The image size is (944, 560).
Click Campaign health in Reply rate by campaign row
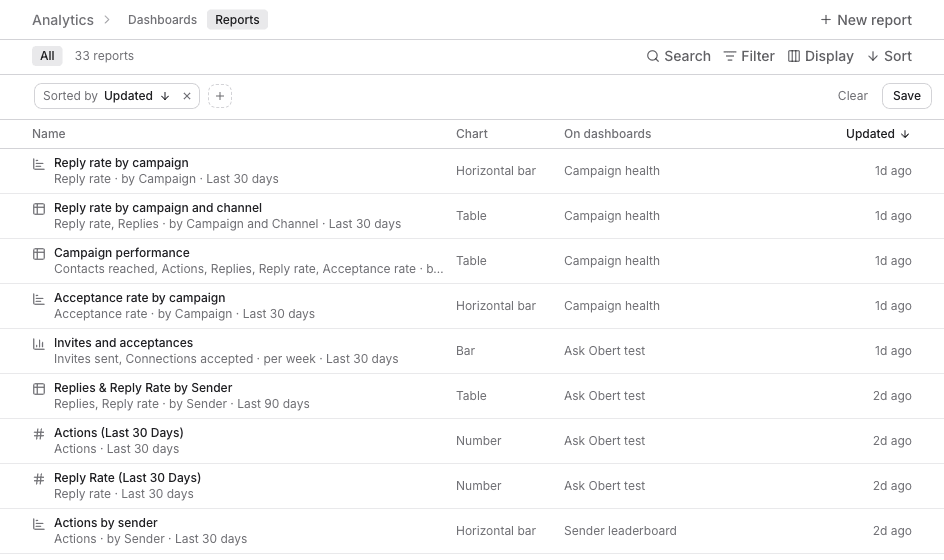click(x=612, y=171)
